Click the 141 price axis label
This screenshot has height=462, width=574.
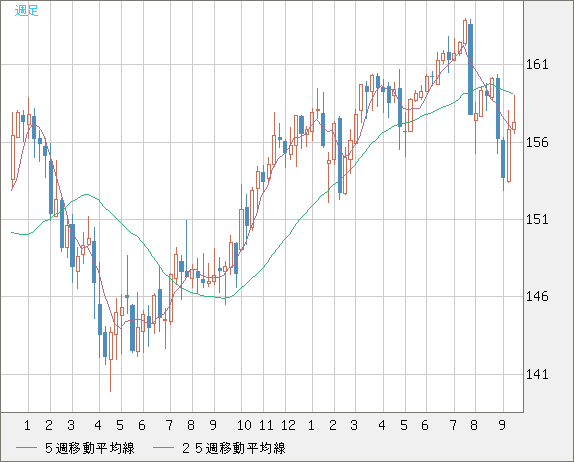point(537,375)
